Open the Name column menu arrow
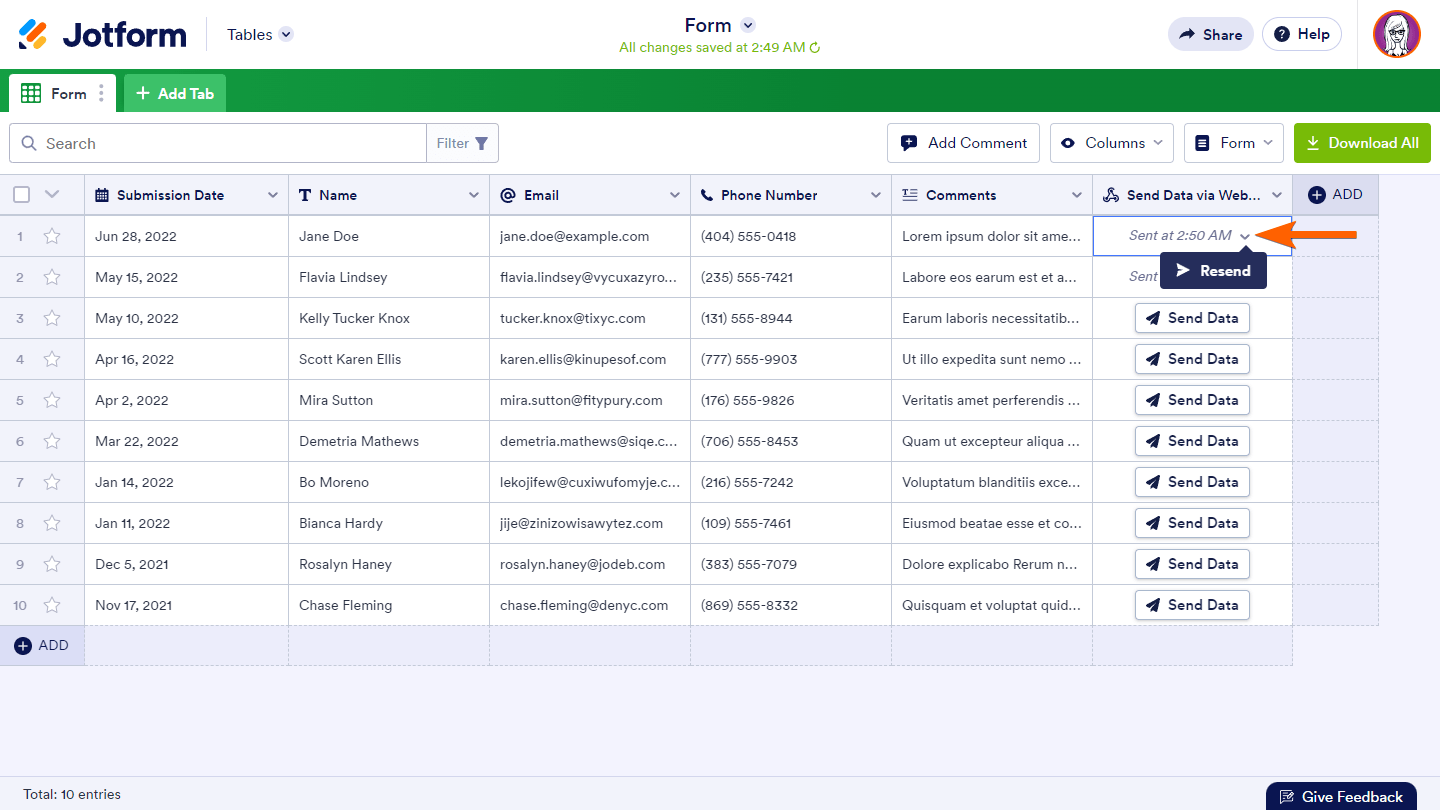Viewport: 1440px width, 810px height. pyautogui.click(x=474, y=195)
